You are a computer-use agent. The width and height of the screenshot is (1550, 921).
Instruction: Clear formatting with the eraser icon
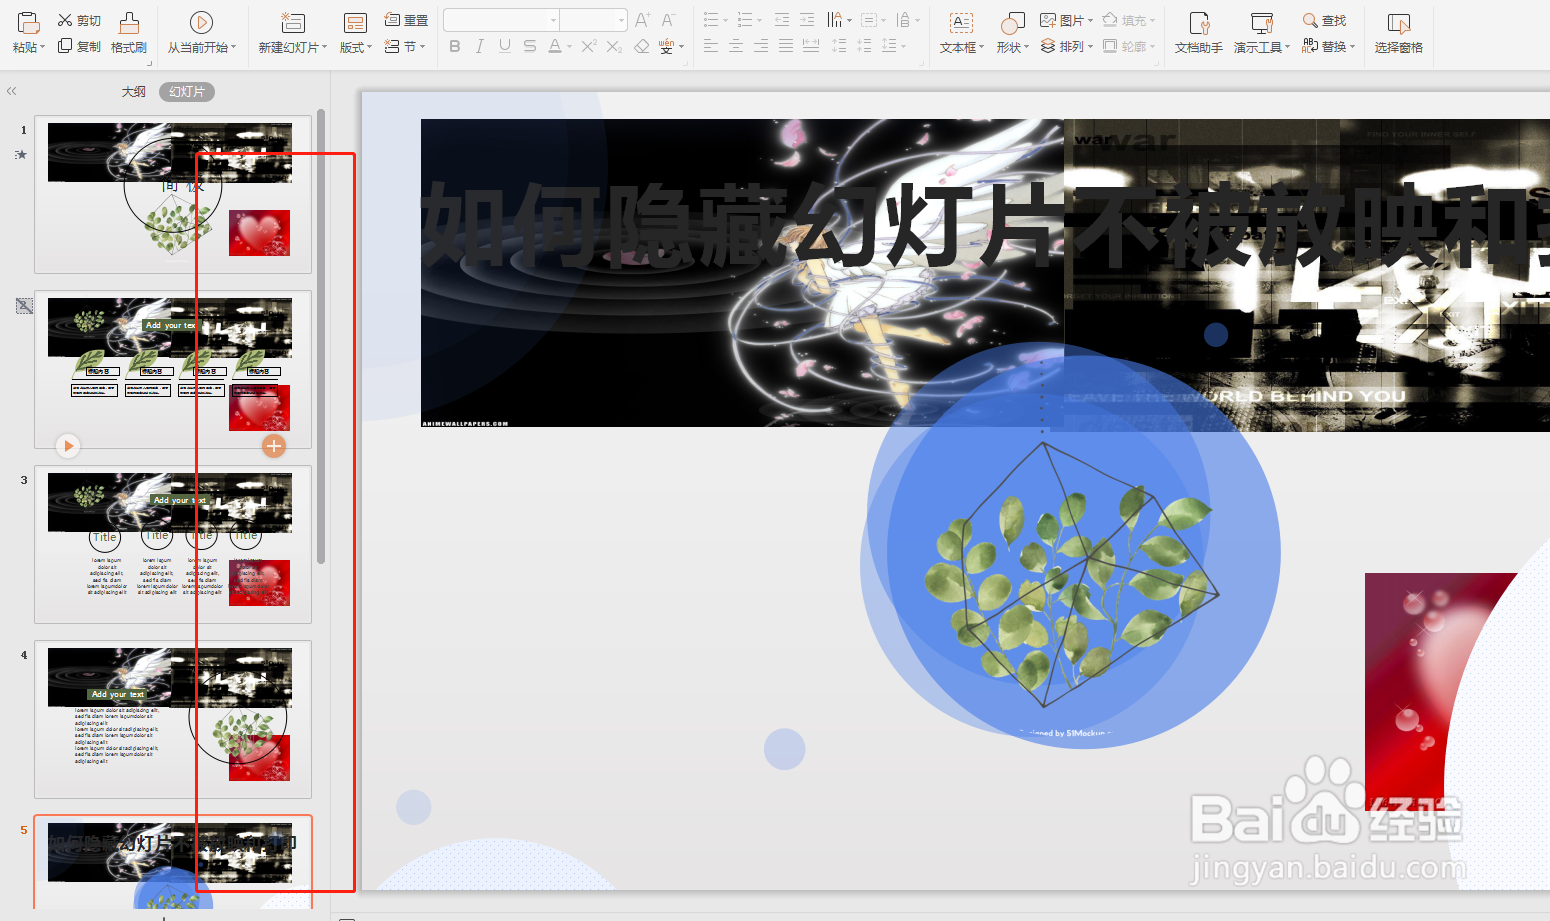(x=642, y=46)
